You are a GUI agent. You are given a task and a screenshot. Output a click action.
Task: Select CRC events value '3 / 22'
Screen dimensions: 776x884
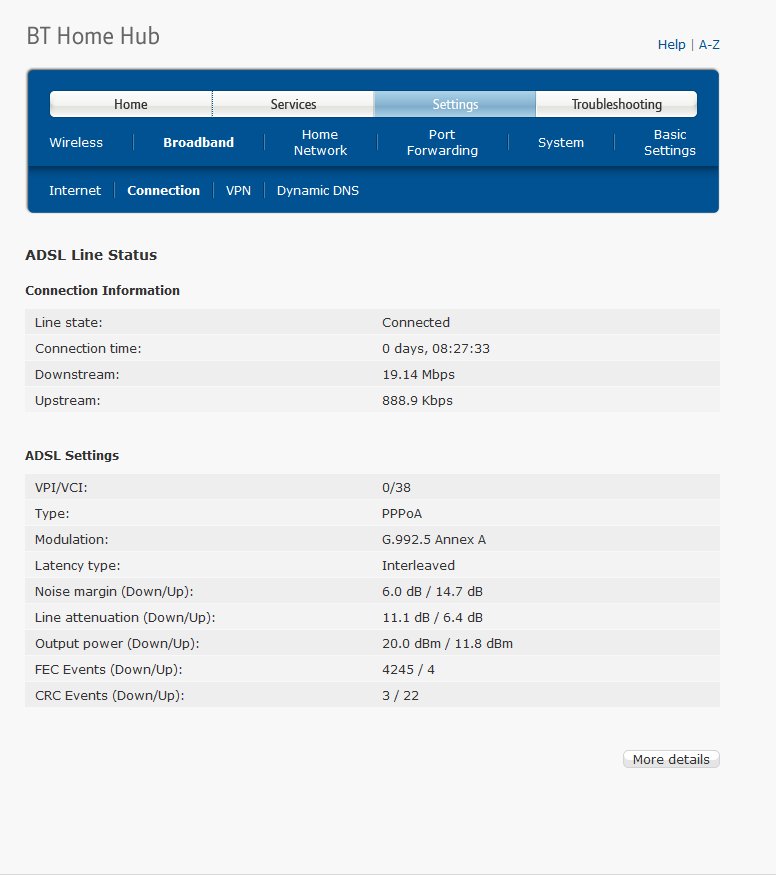click(x=400, y=695)
